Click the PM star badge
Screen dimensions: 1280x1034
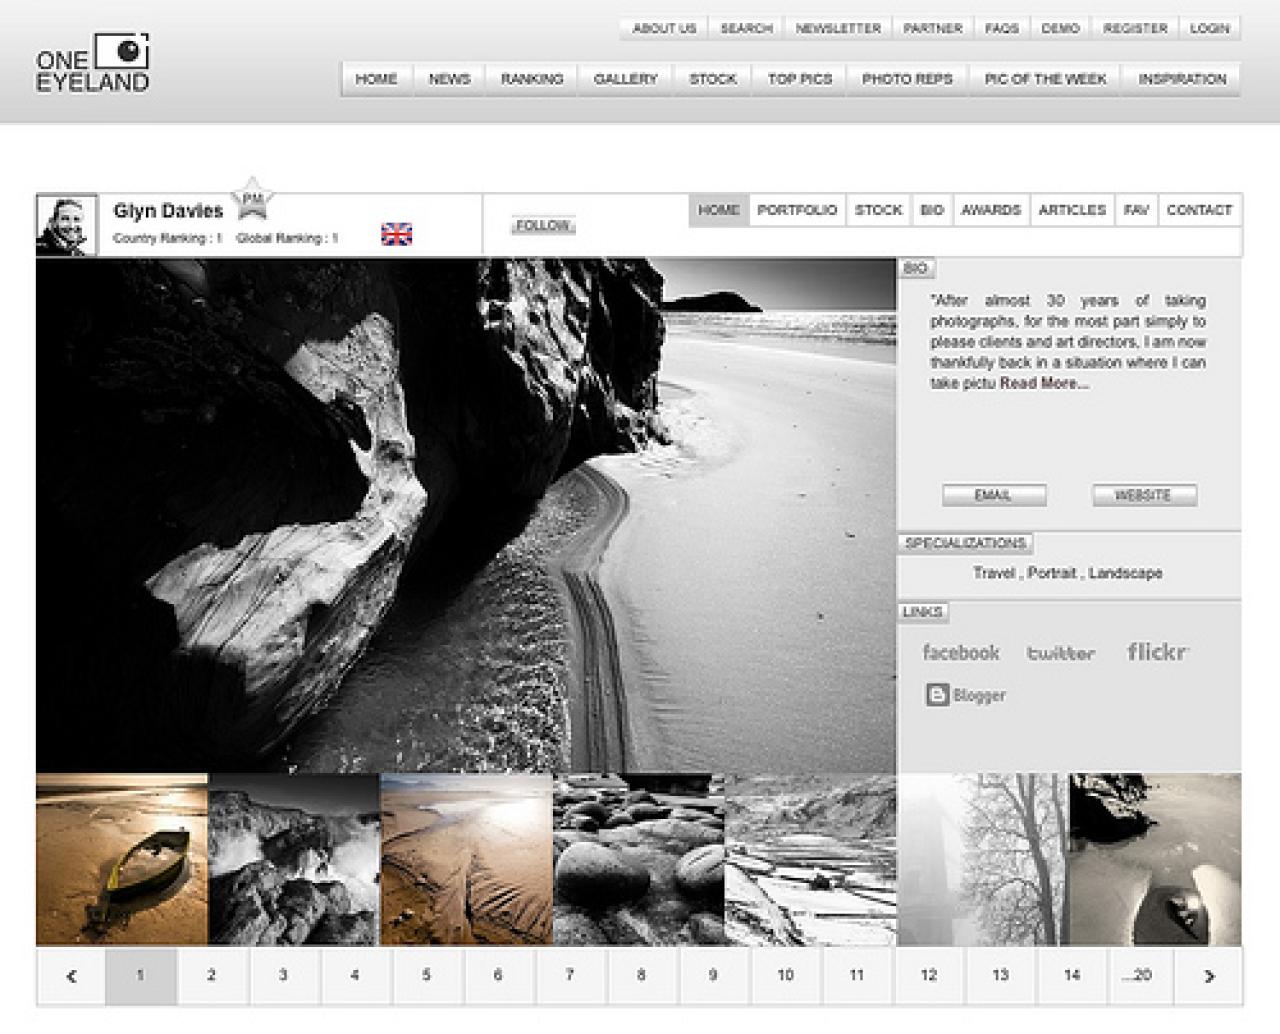(x=251, y=199)
